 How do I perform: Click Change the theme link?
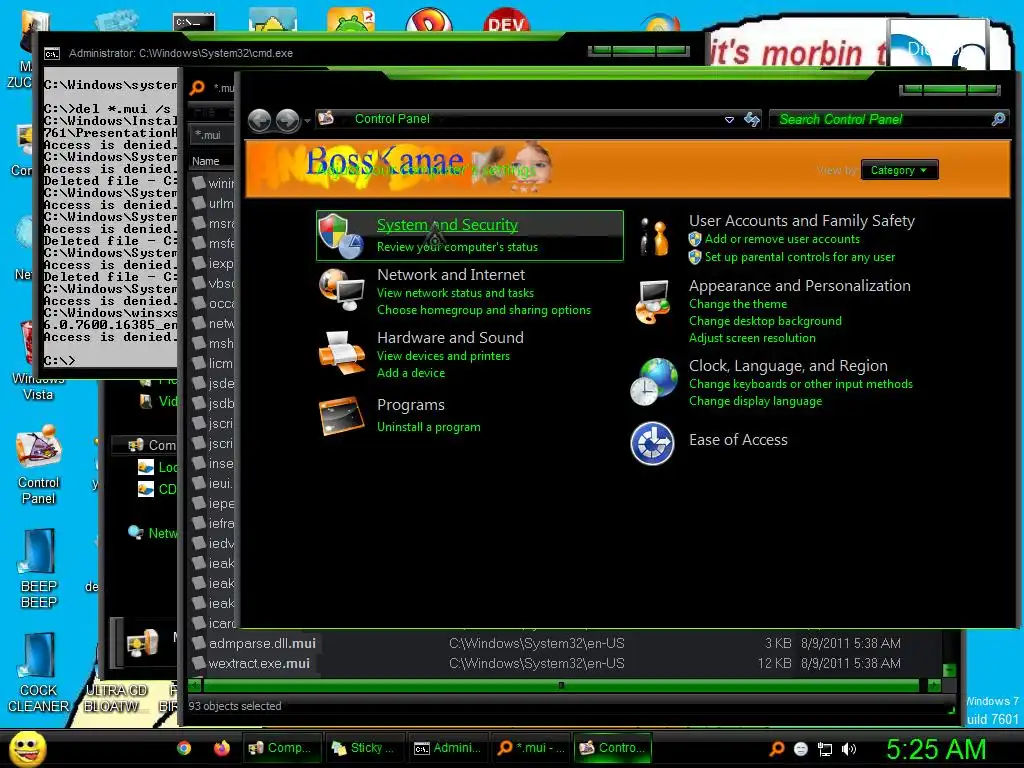point(738,304)
